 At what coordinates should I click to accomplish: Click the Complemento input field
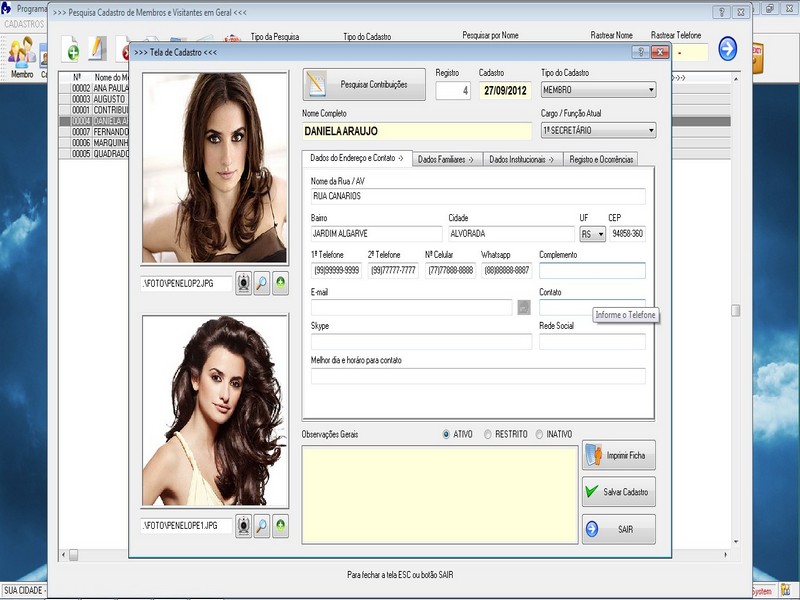pyautogui.click(x=592, y=270)
